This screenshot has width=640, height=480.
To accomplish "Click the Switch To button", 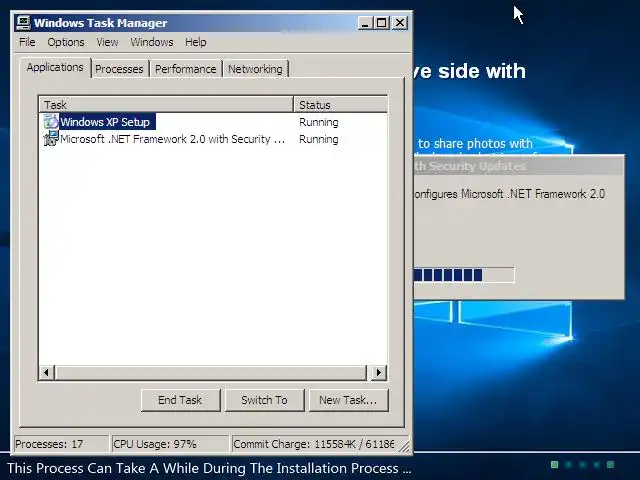I will tap(264, 400).
